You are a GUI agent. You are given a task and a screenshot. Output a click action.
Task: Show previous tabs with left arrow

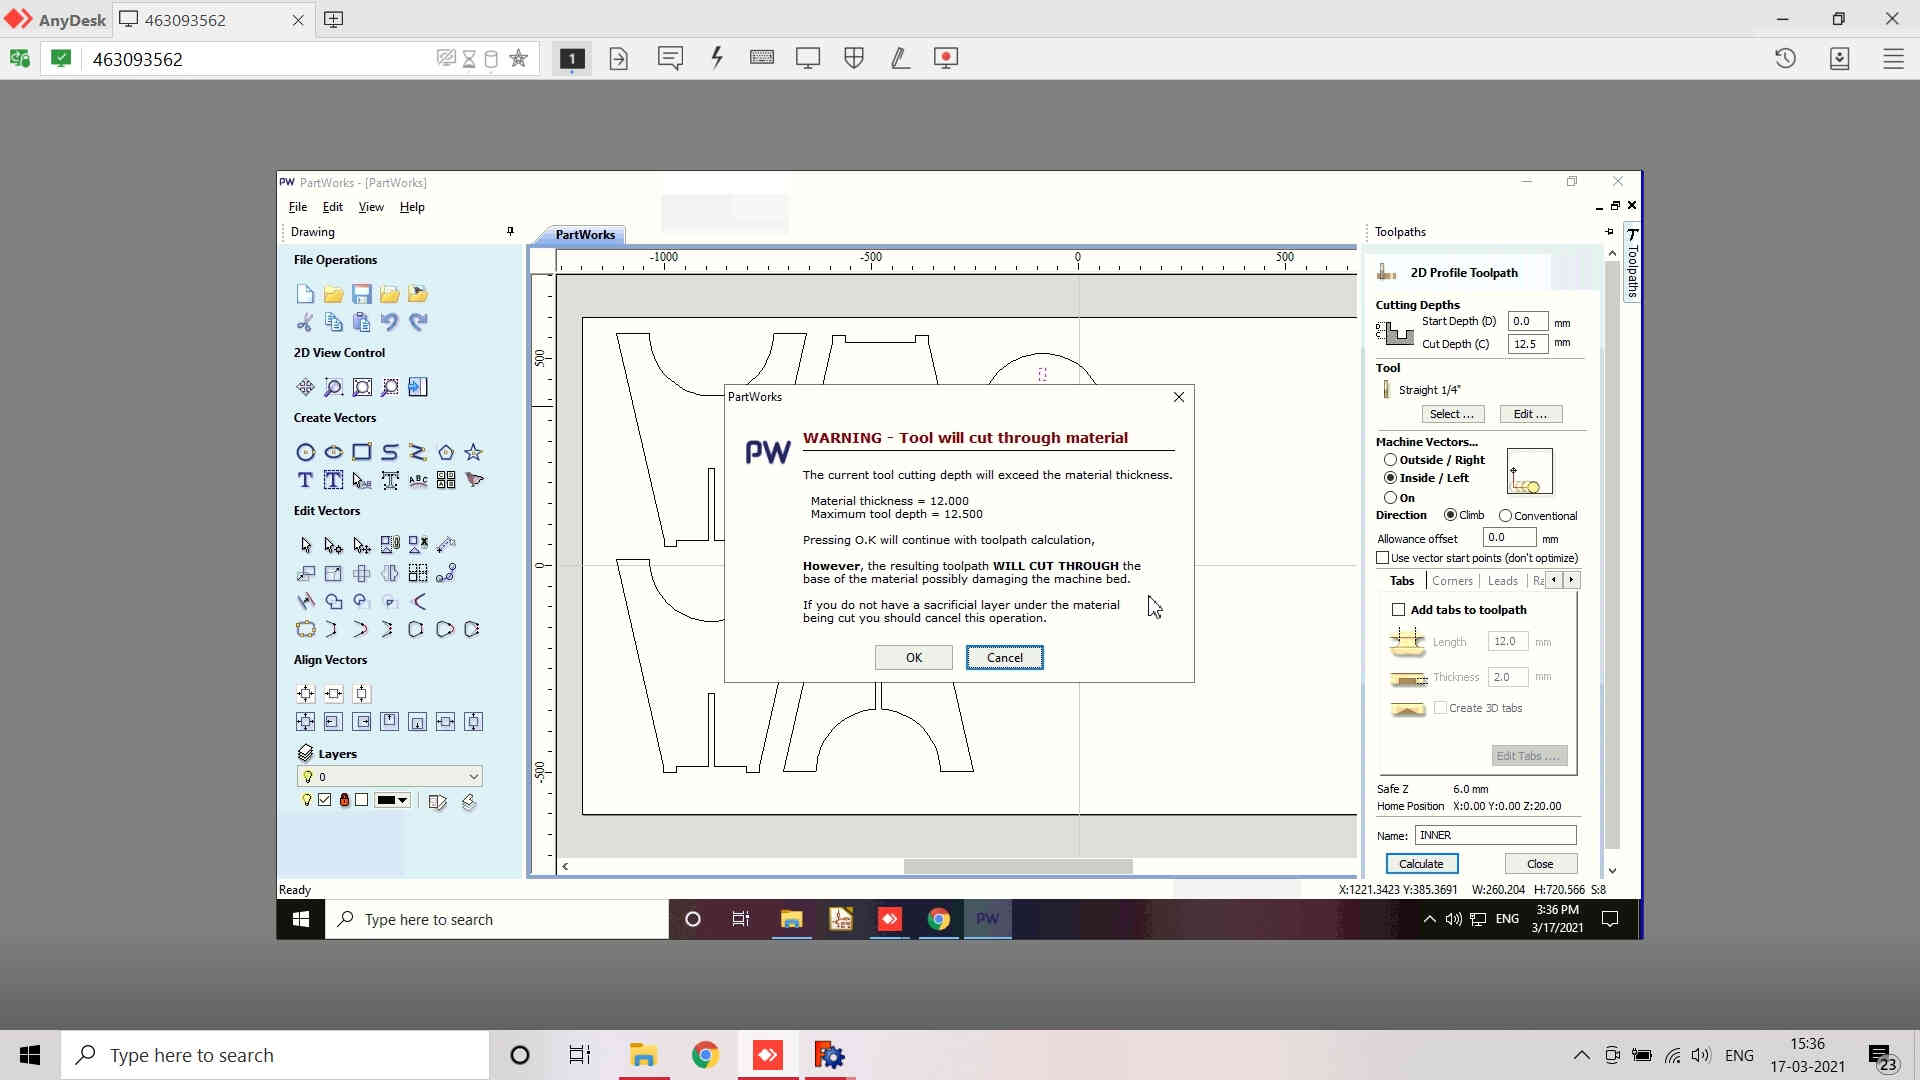(x=1554, y=580)
